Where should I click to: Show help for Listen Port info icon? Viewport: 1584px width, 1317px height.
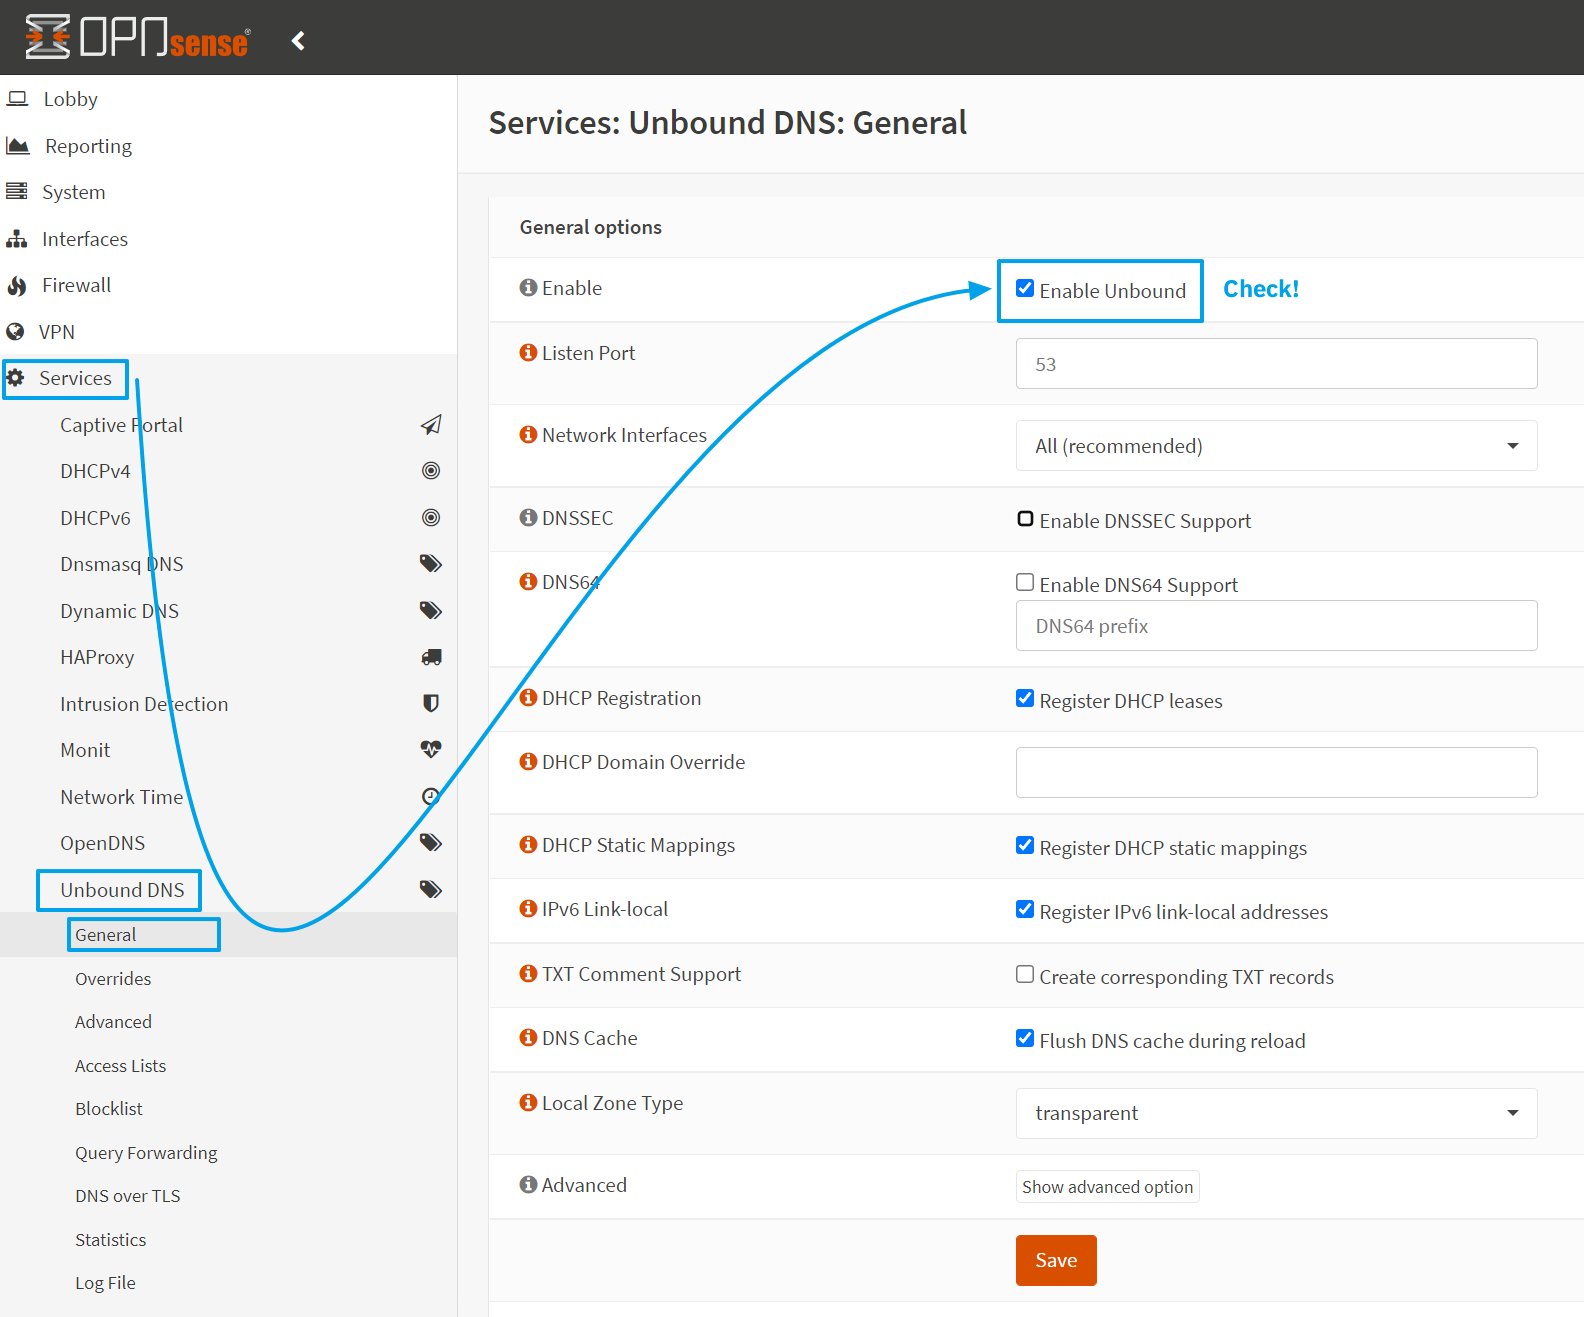528,352
